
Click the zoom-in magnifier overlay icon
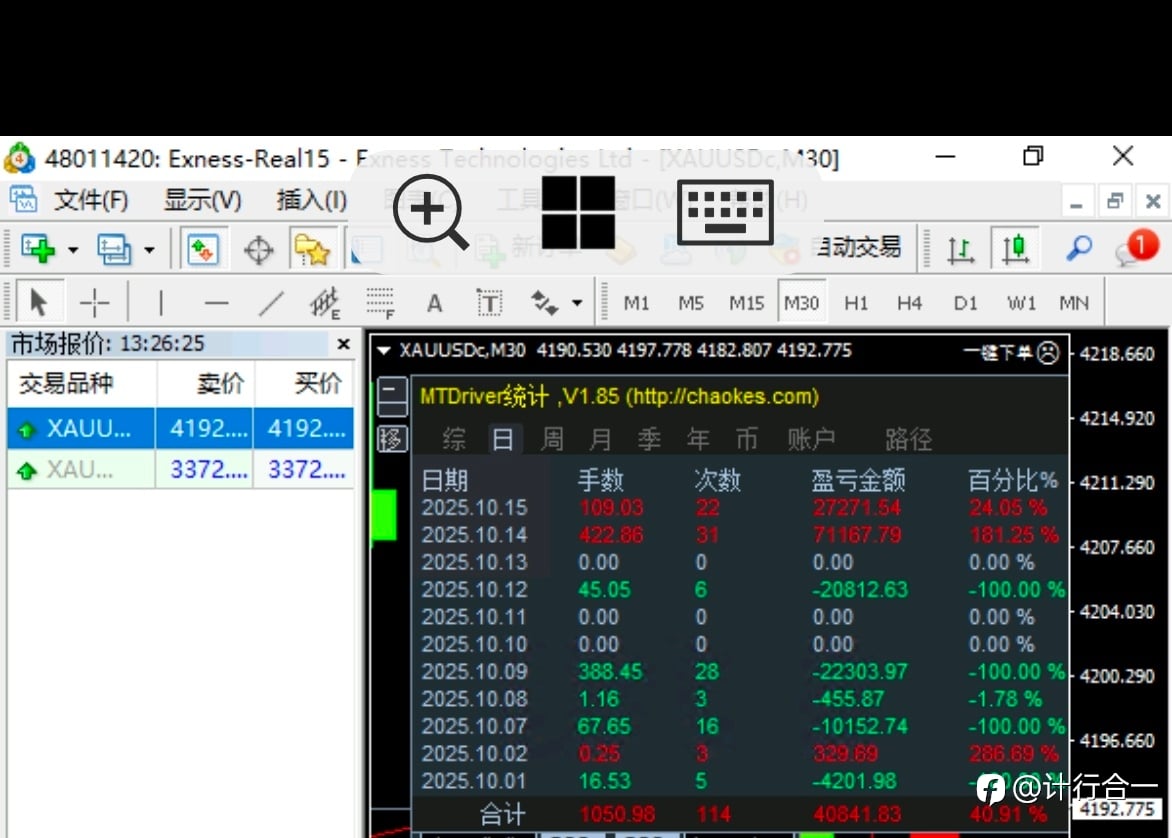(x=431, y=212)
